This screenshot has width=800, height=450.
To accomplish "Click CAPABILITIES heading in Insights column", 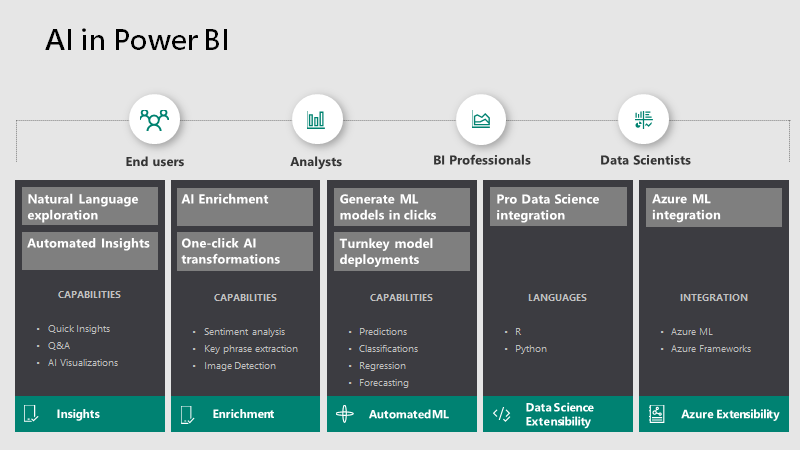I will click(89, 294).
